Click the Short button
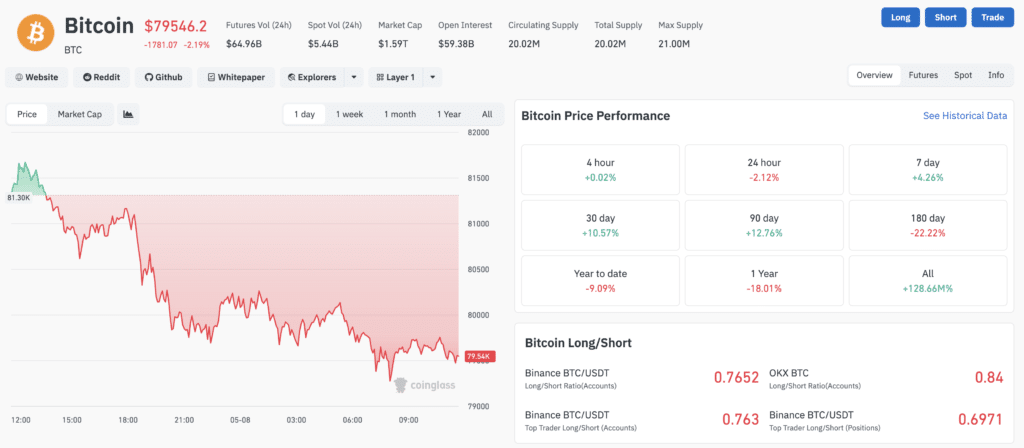This screenshot has height=448, width=1024. coord(946,18)
